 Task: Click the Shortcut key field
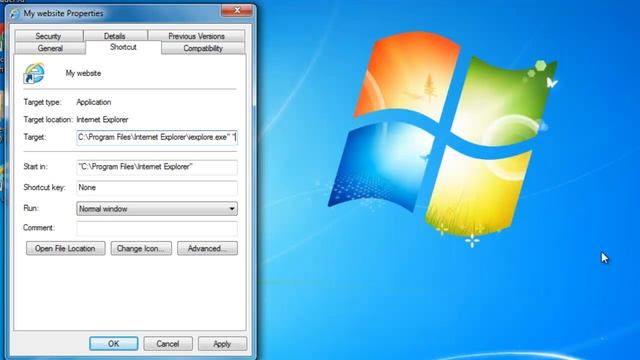point(157,188)
